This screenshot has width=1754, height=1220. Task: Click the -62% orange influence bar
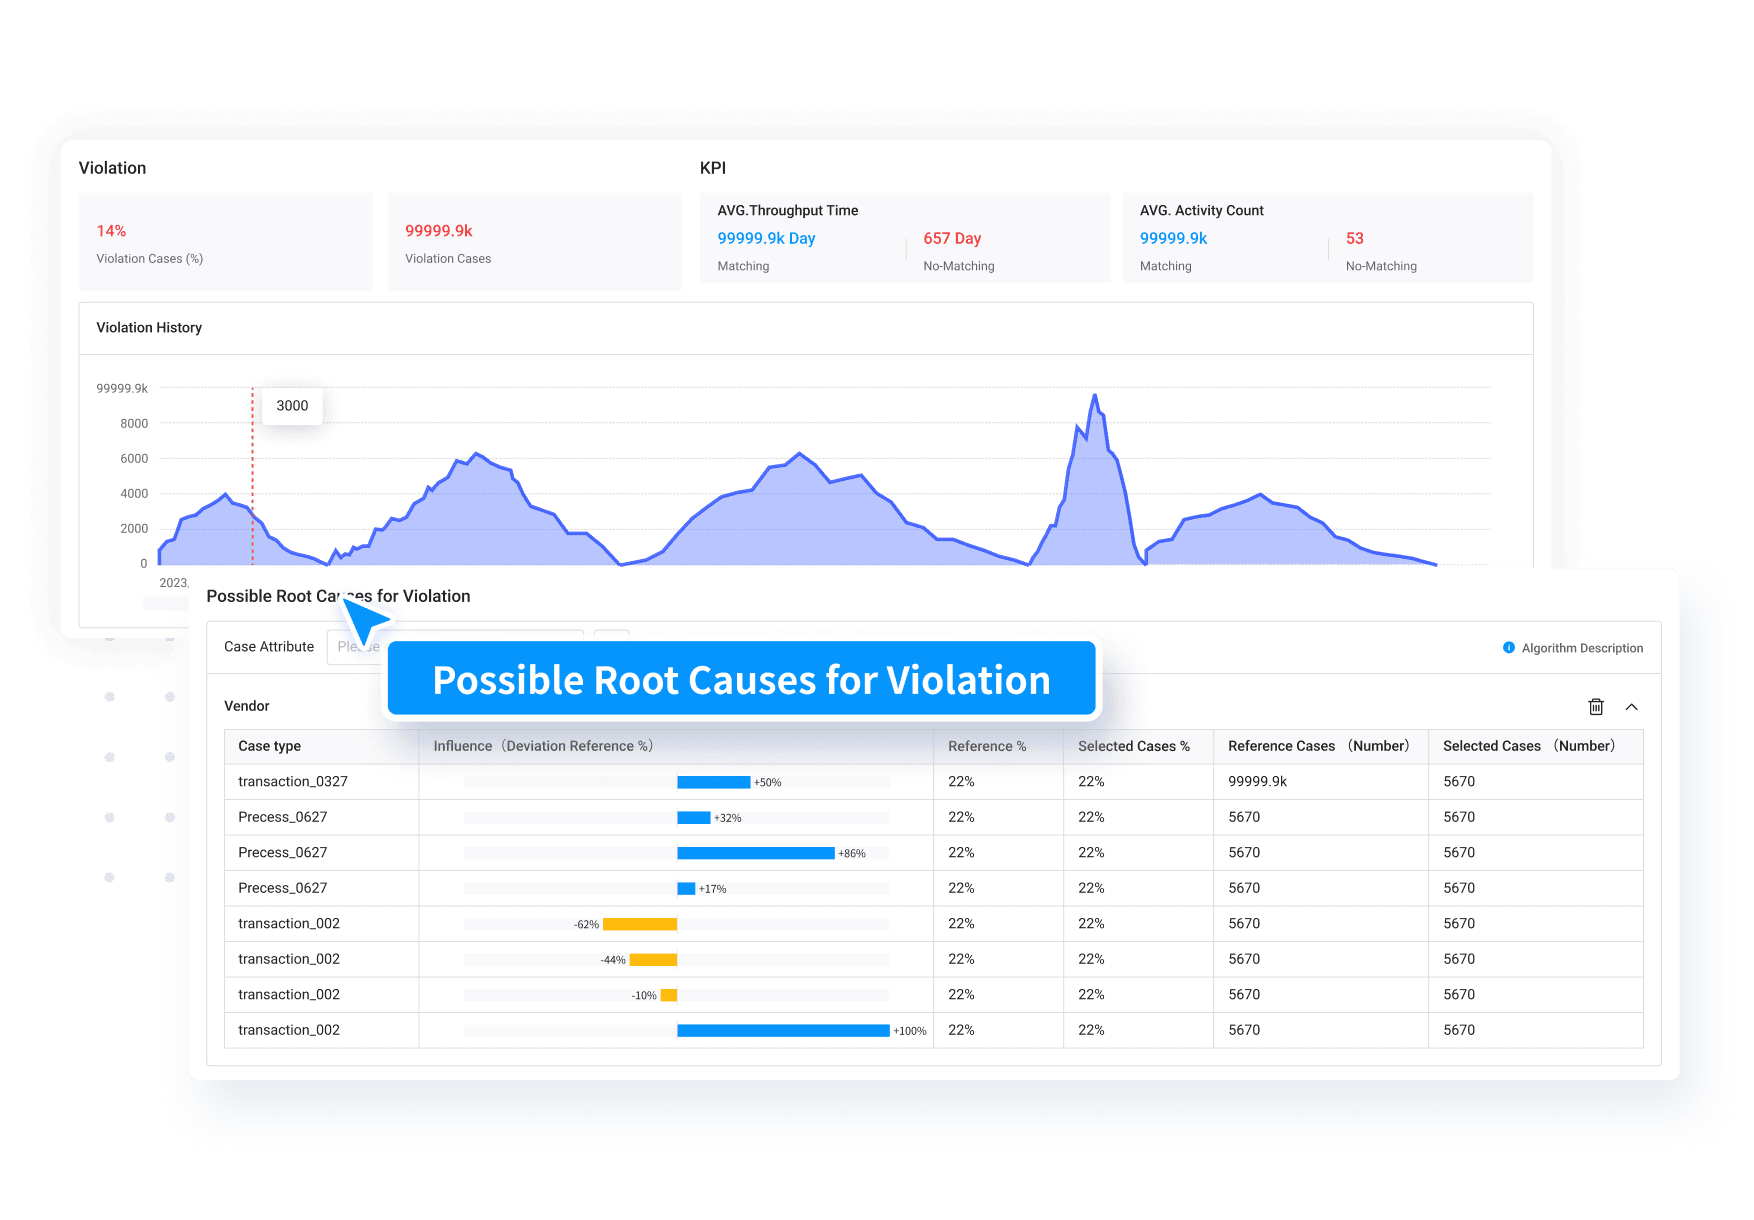coord(640,924)
